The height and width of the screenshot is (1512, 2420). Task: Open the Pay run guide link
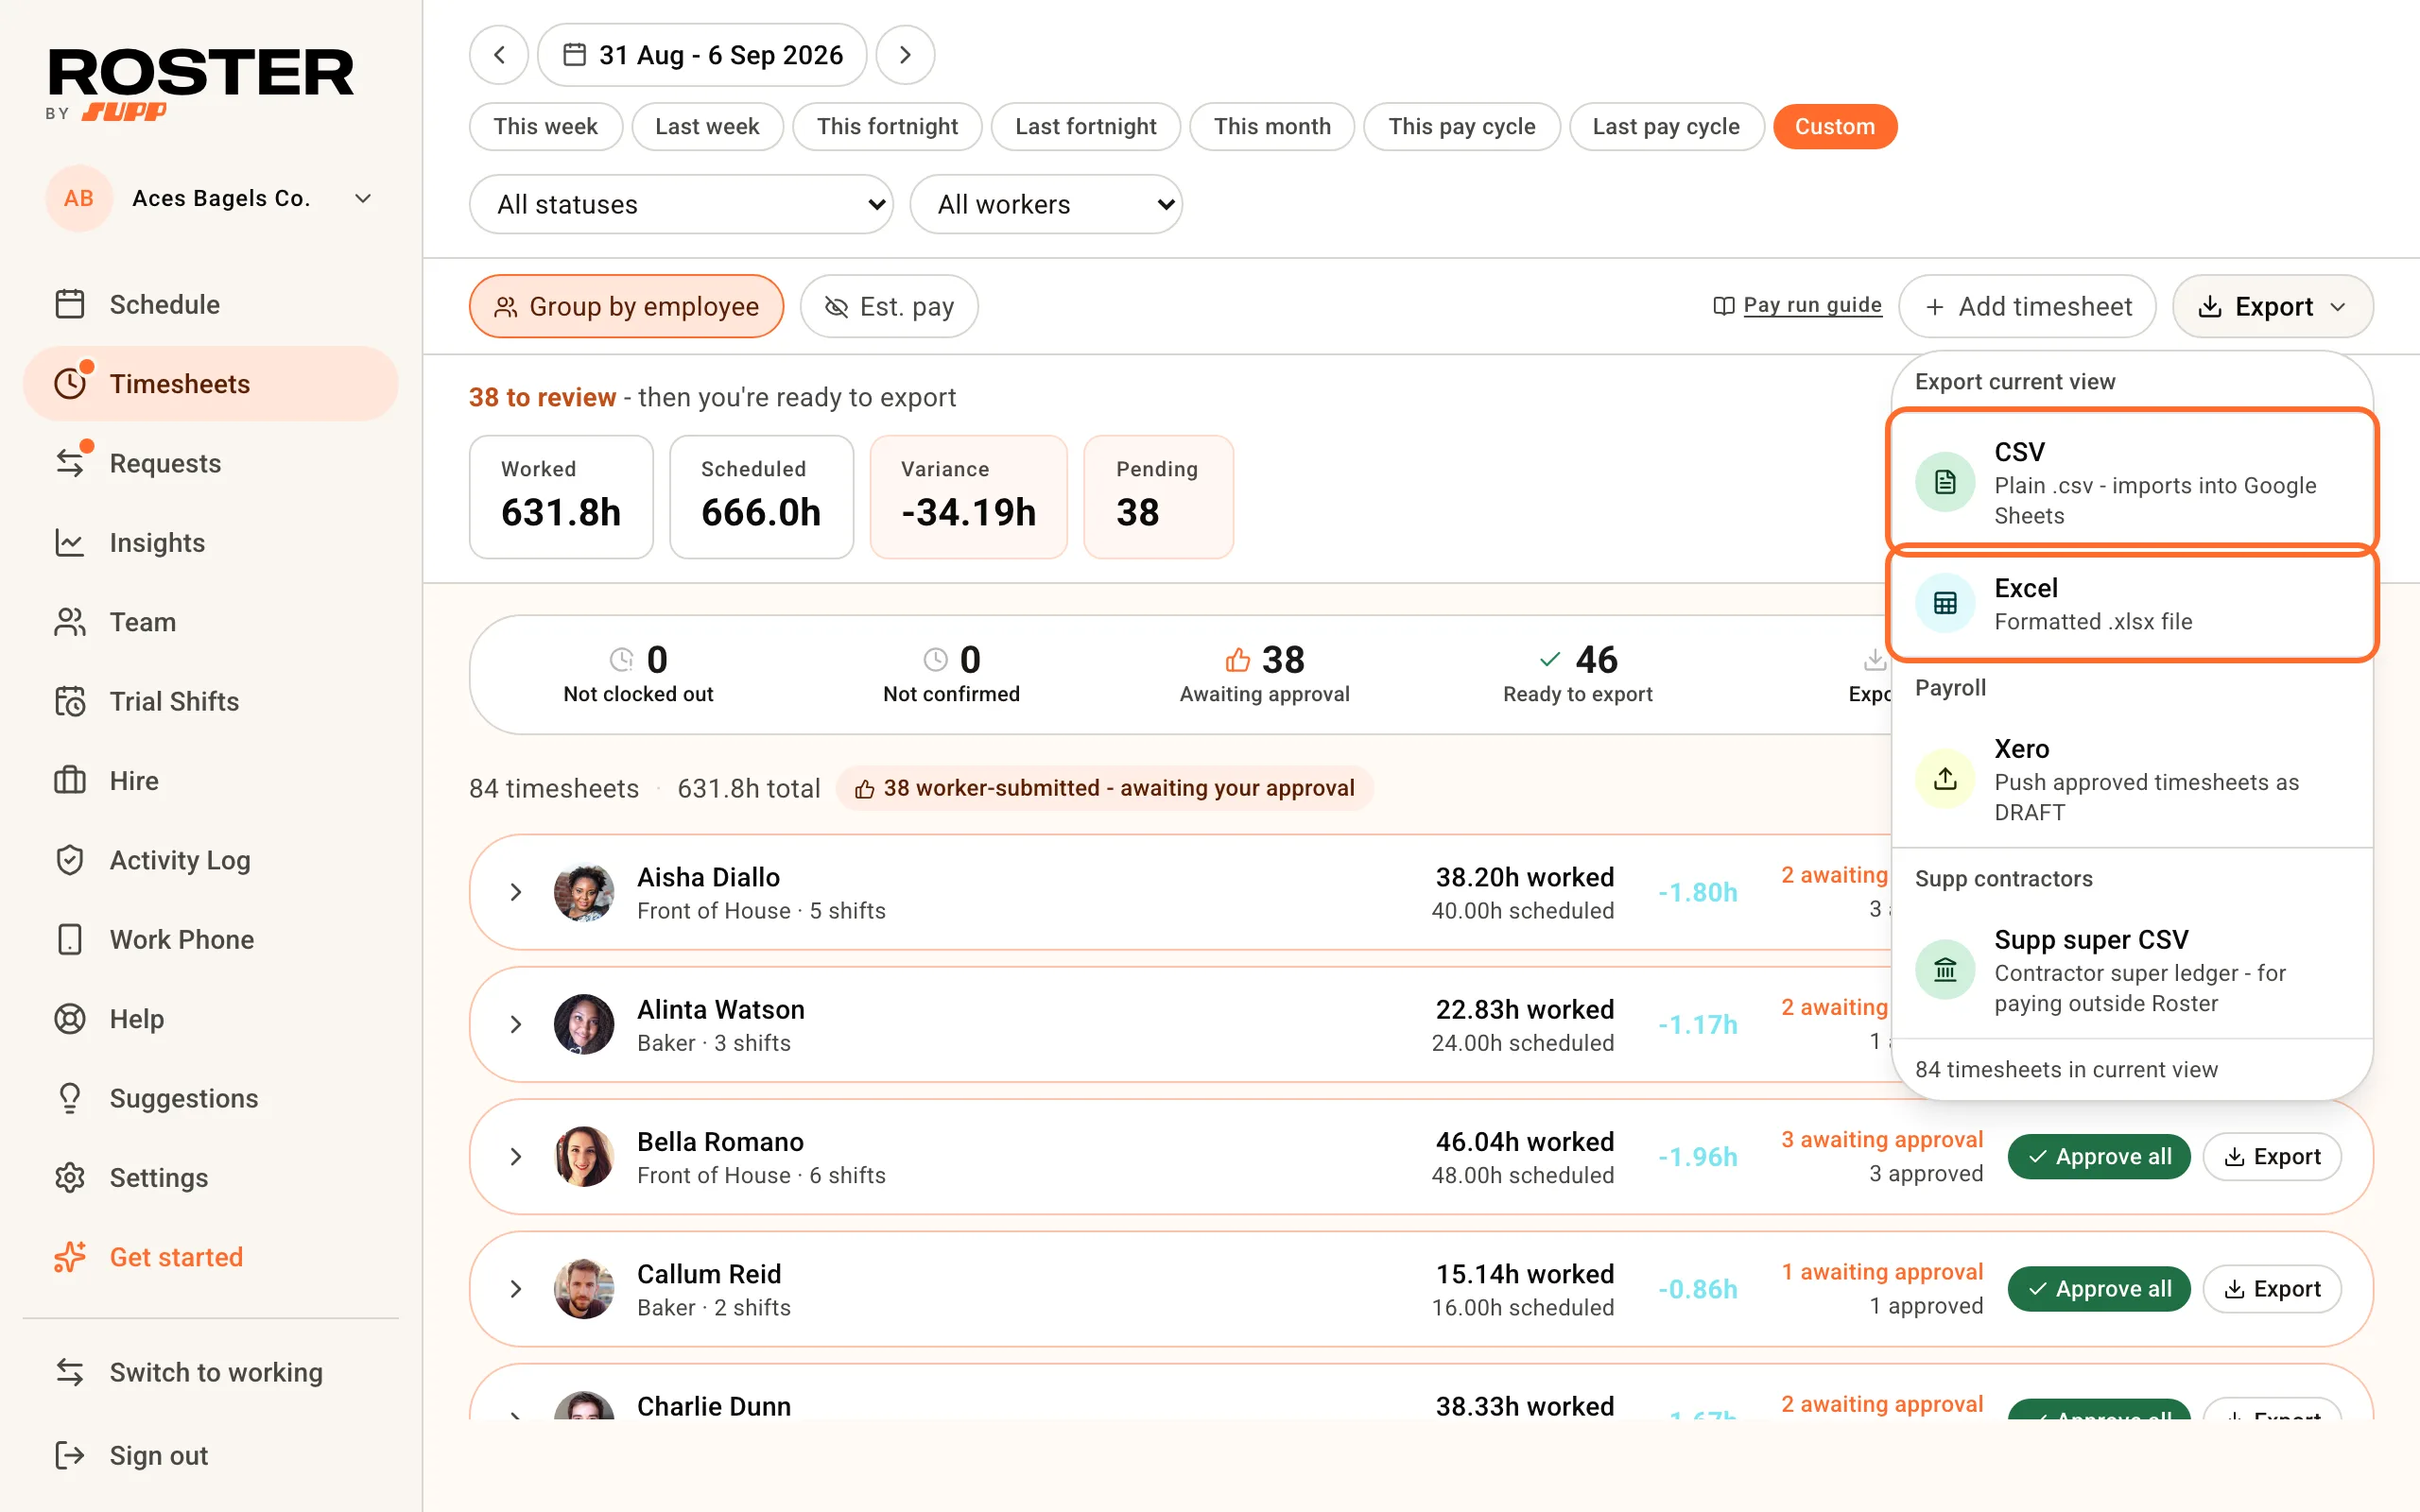[1797, 305]
